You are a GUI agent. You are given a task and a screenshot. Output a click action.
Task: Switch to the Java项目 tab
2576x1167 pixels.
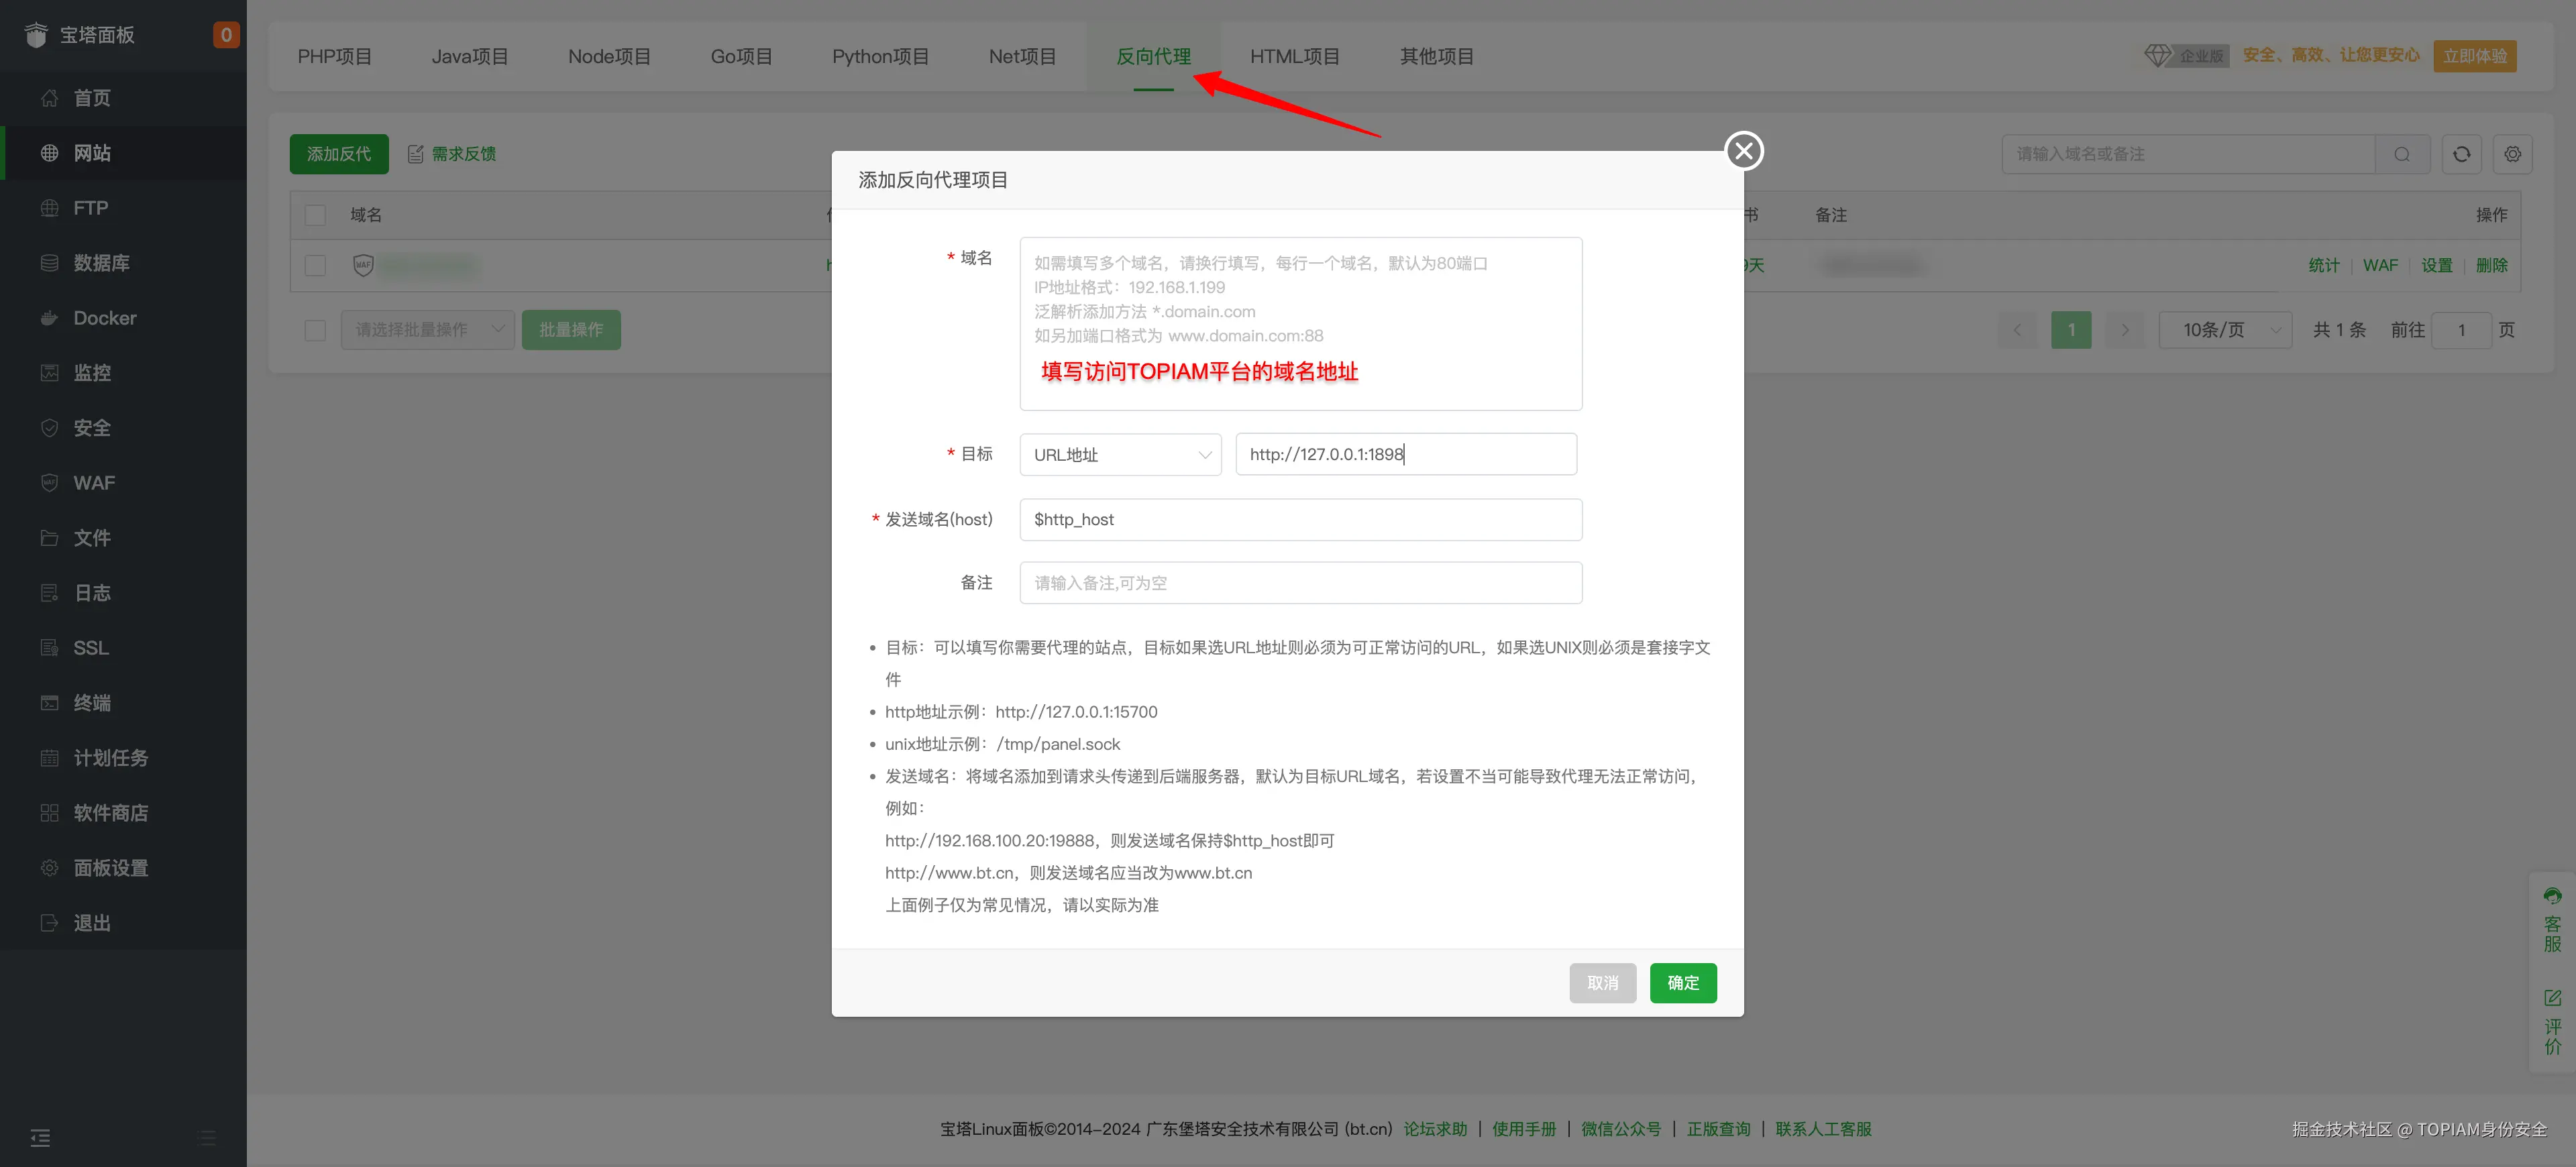469,57
